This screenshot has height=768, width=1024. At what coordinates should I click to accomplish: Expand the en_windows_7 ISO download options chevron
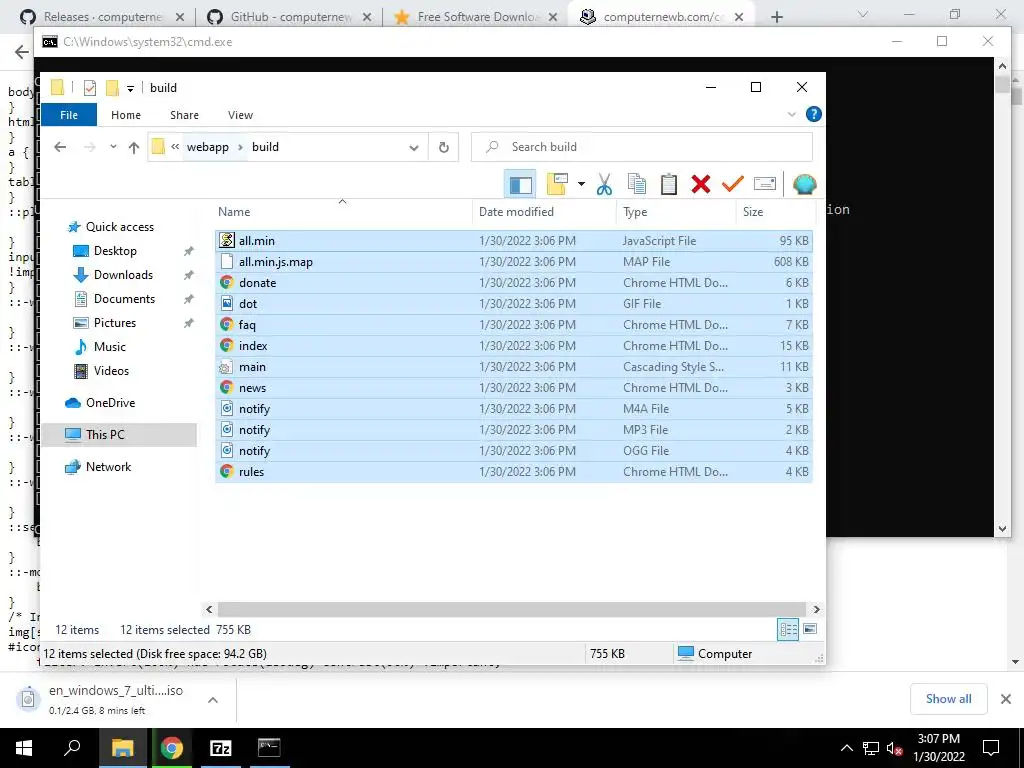[x=213, y=700]
